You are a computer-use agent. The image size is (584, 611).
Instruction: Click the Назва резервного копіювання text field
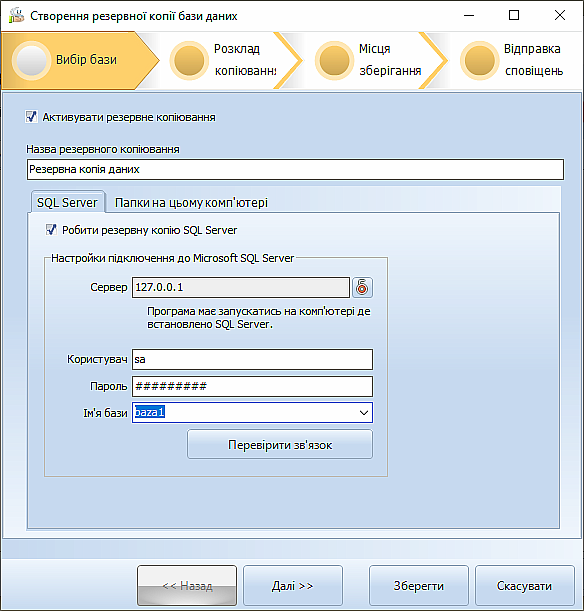(x=295, y=170)
